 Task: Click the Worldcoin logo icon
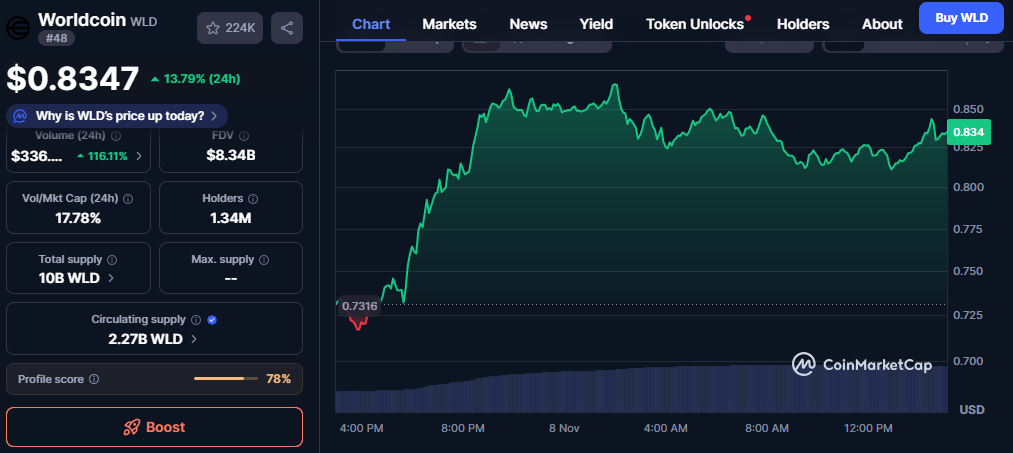pos(18,27)
